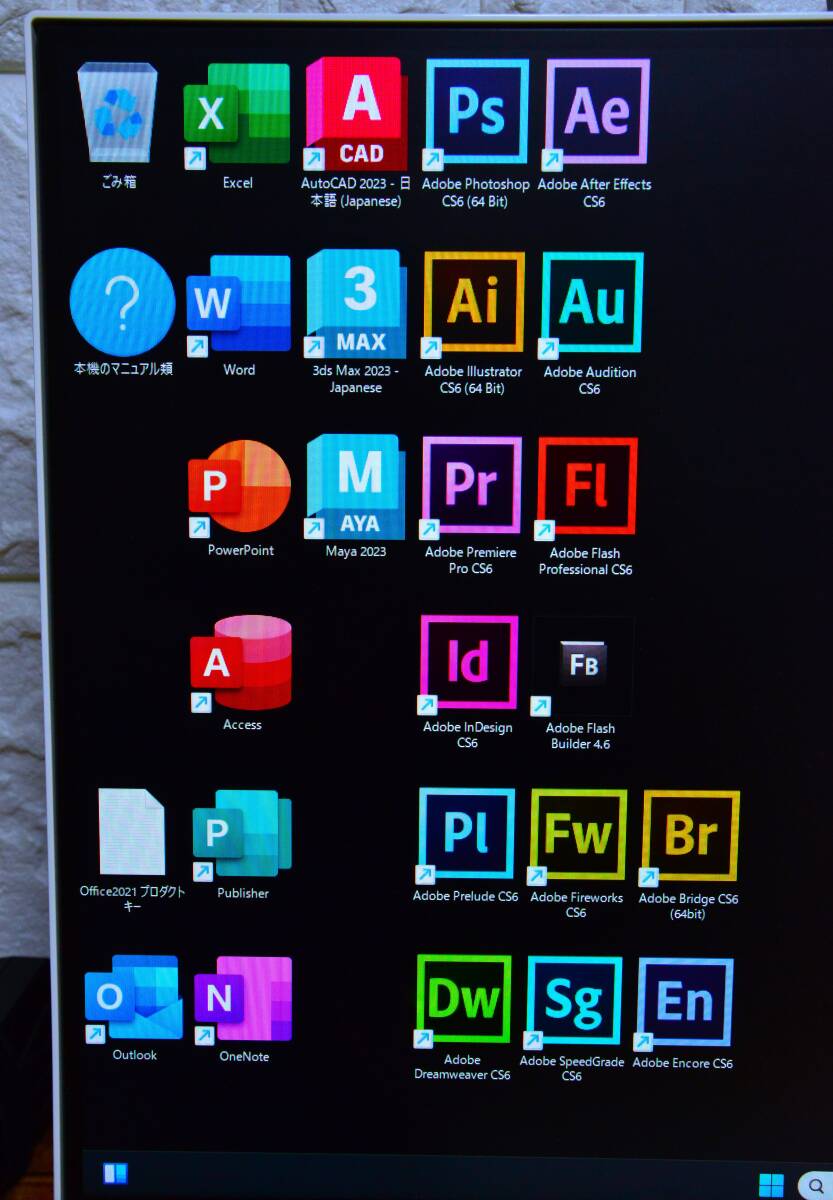Launch Adobe Premiere Pro CS6
833x1200 pixels.
pyautogui.click(x=471, y=487)
